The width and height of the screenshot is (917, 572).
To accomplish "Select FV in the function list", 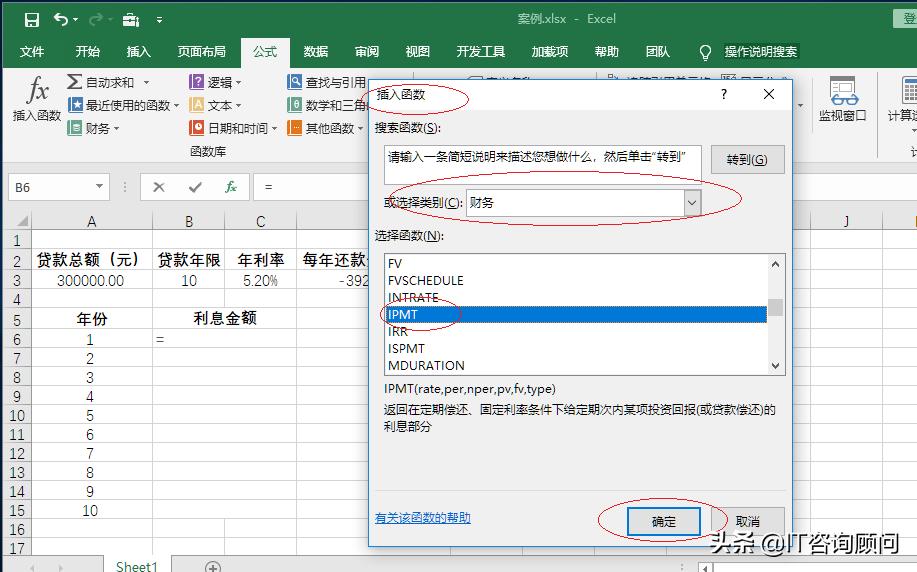I will point(576,264).
